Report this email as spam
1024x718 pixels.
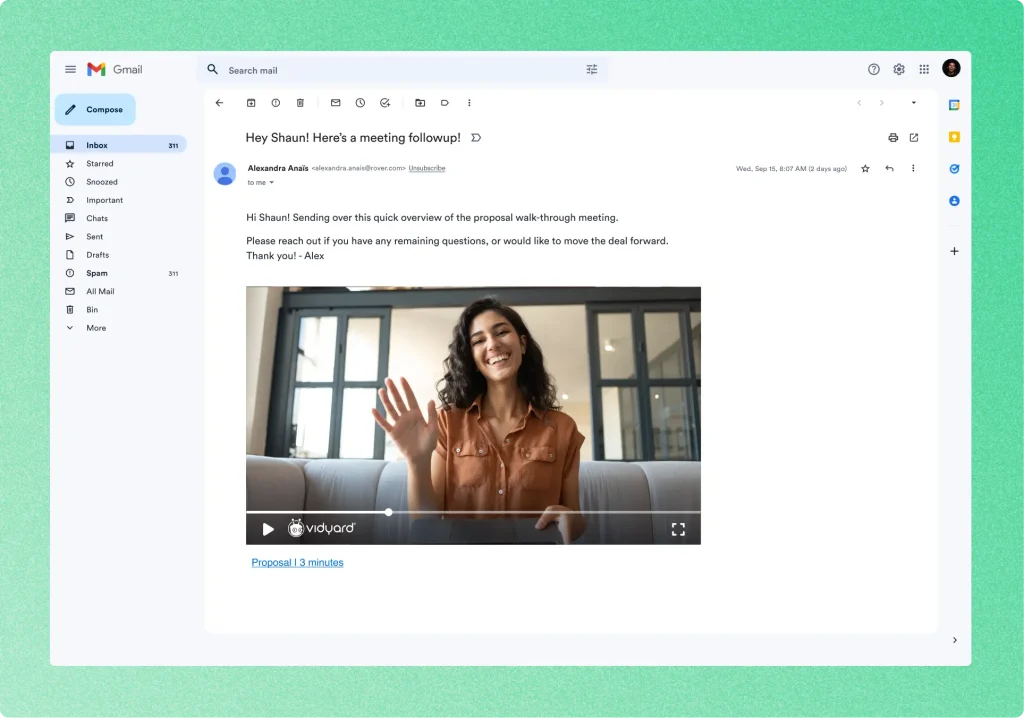[x=276, y=102]
